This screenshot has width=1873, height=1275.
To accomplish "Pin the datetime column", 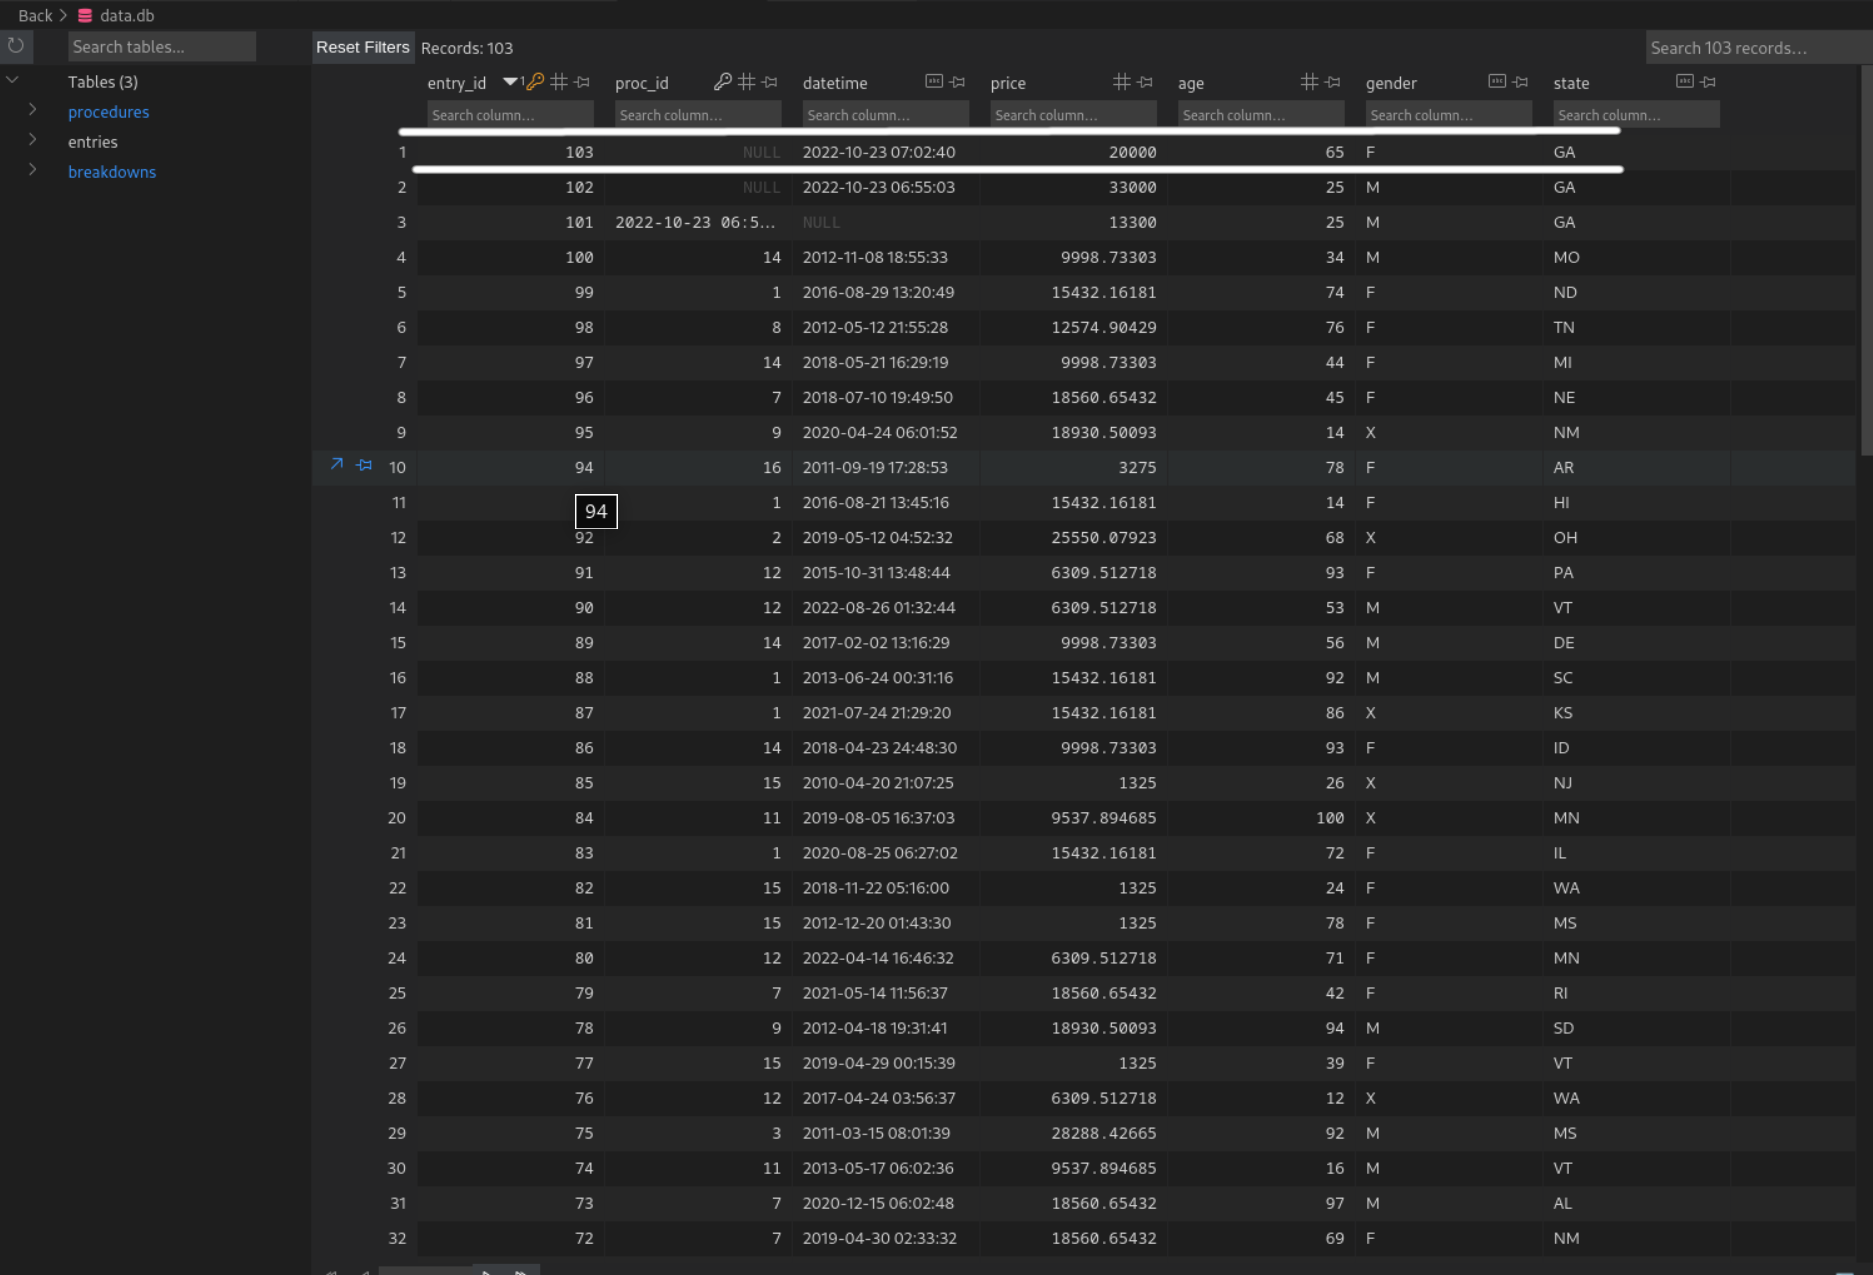I will tap(957, 82).
